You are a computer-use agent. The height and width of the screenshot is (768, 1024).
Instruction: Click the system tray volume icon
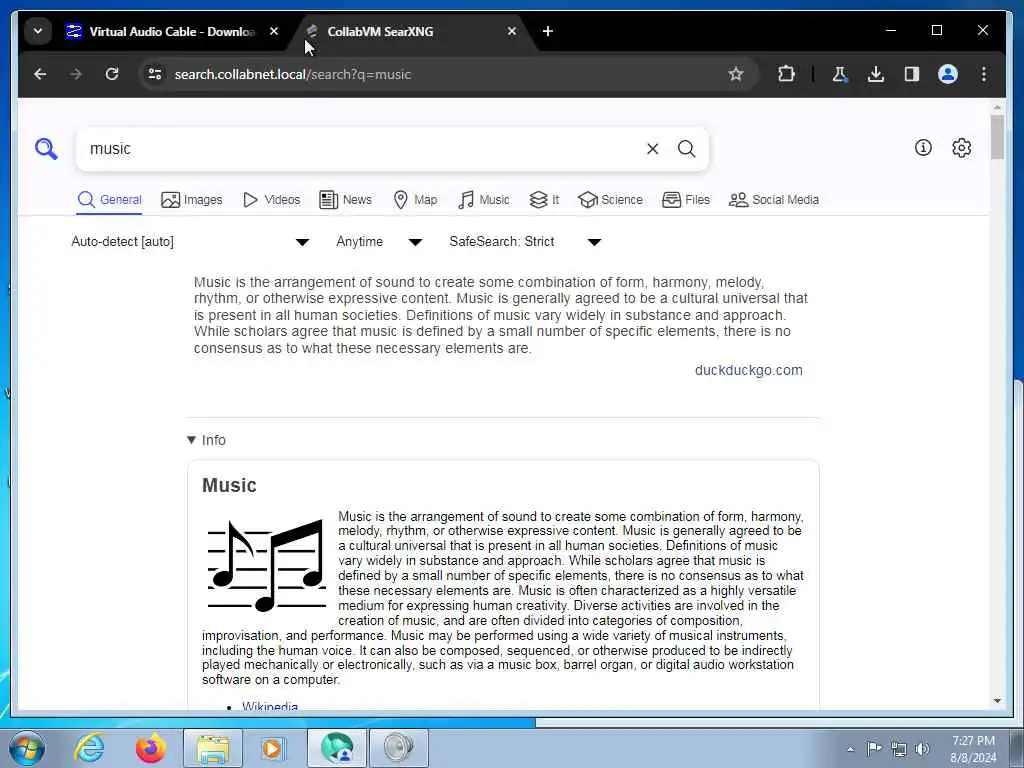click(923, 749)
